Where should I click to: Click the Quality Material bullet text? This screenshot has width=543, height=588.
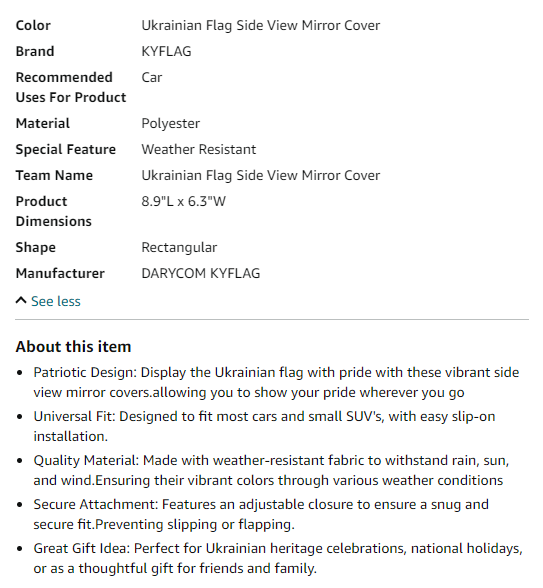pos(271,470)
